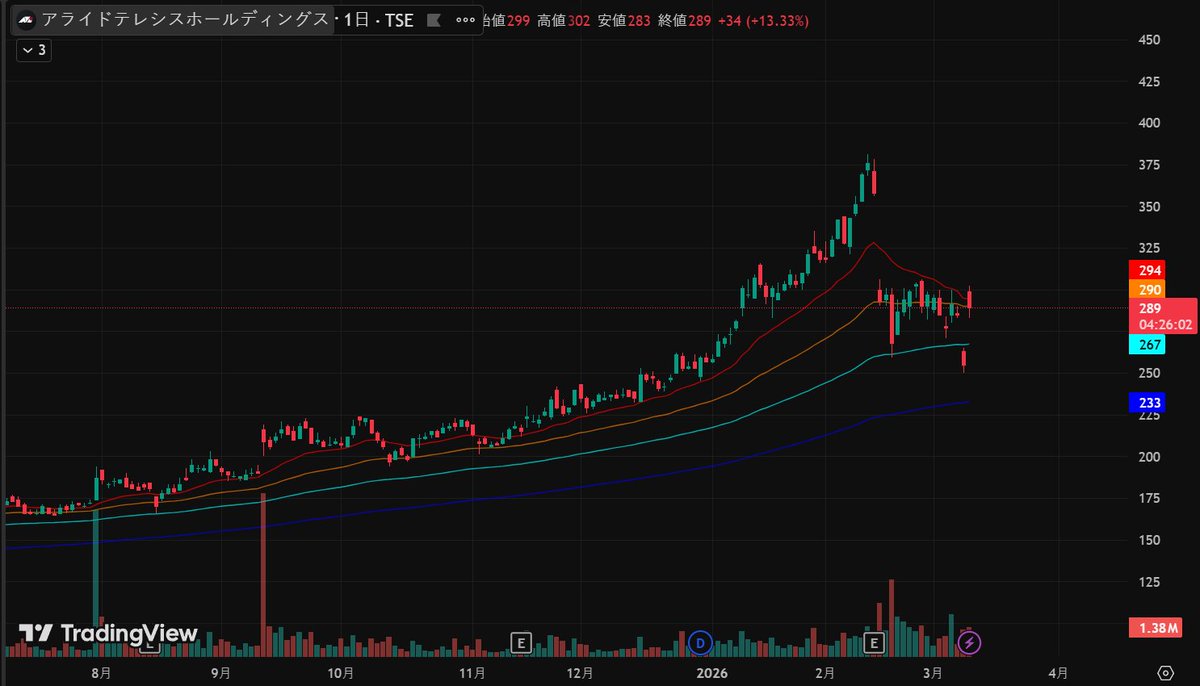Click the 450 price axis label
The image size is (1200, 686).
click(1149, 40)
